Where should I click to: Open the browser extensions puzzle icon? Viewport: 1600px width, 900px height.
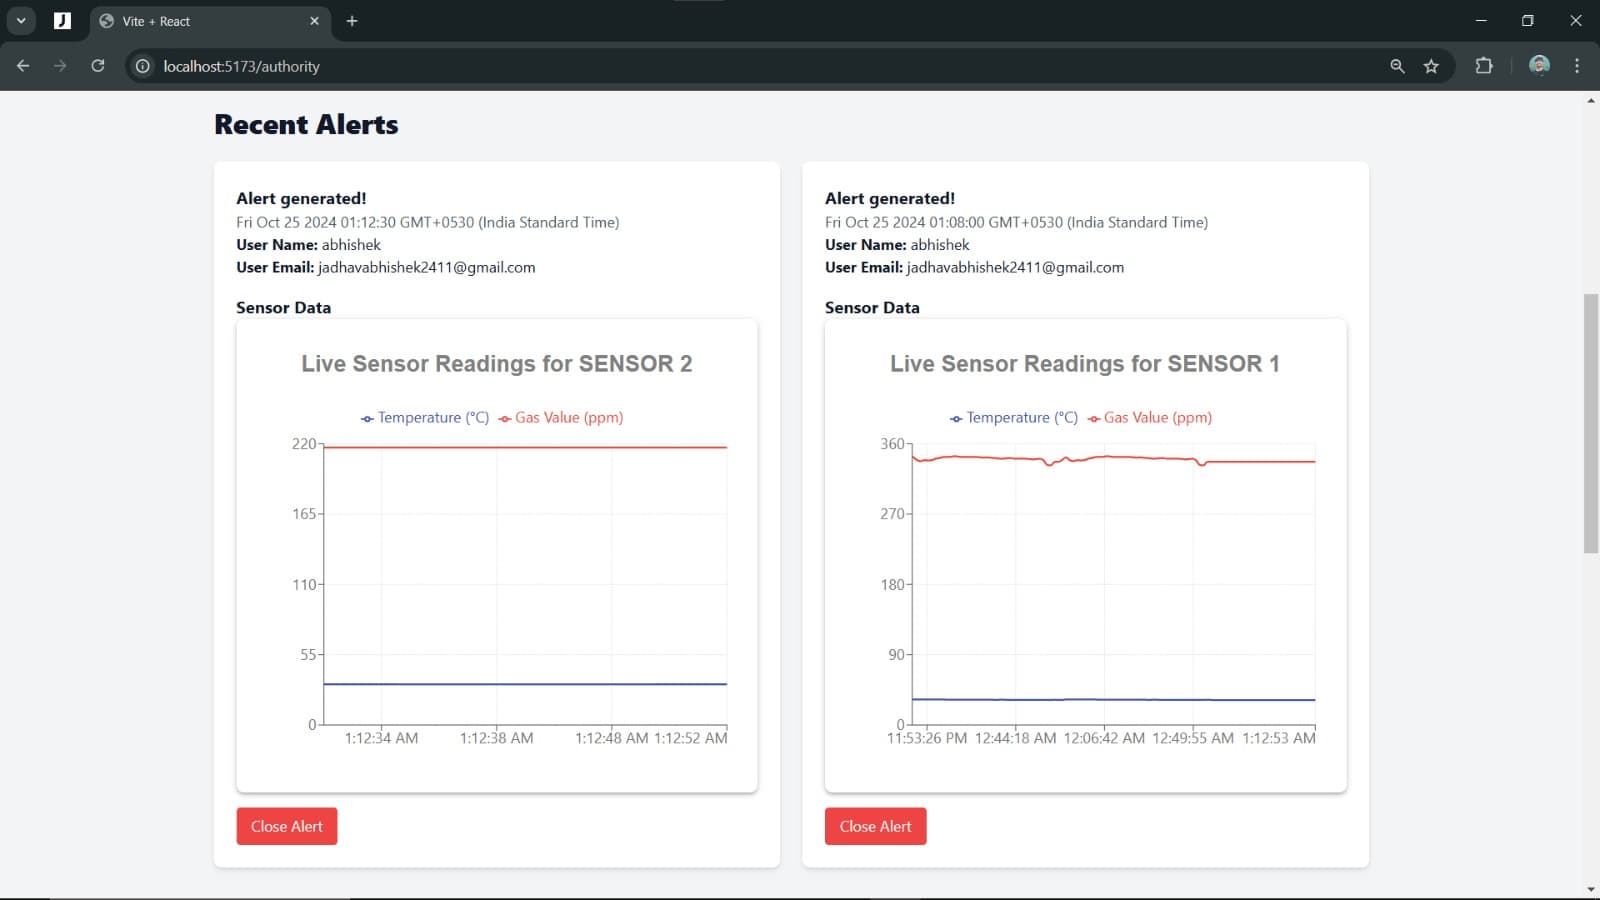tap(1484, 66)
